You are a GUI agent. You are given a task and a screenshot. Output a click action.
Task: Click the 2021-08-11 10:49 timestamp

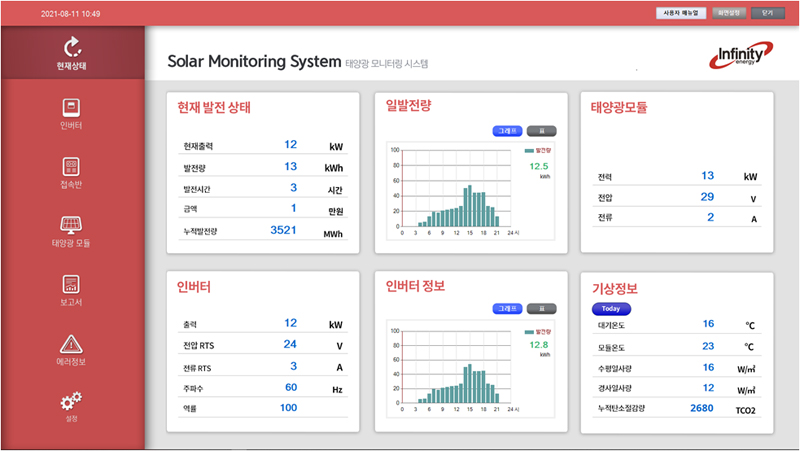(x=70, y=14)
